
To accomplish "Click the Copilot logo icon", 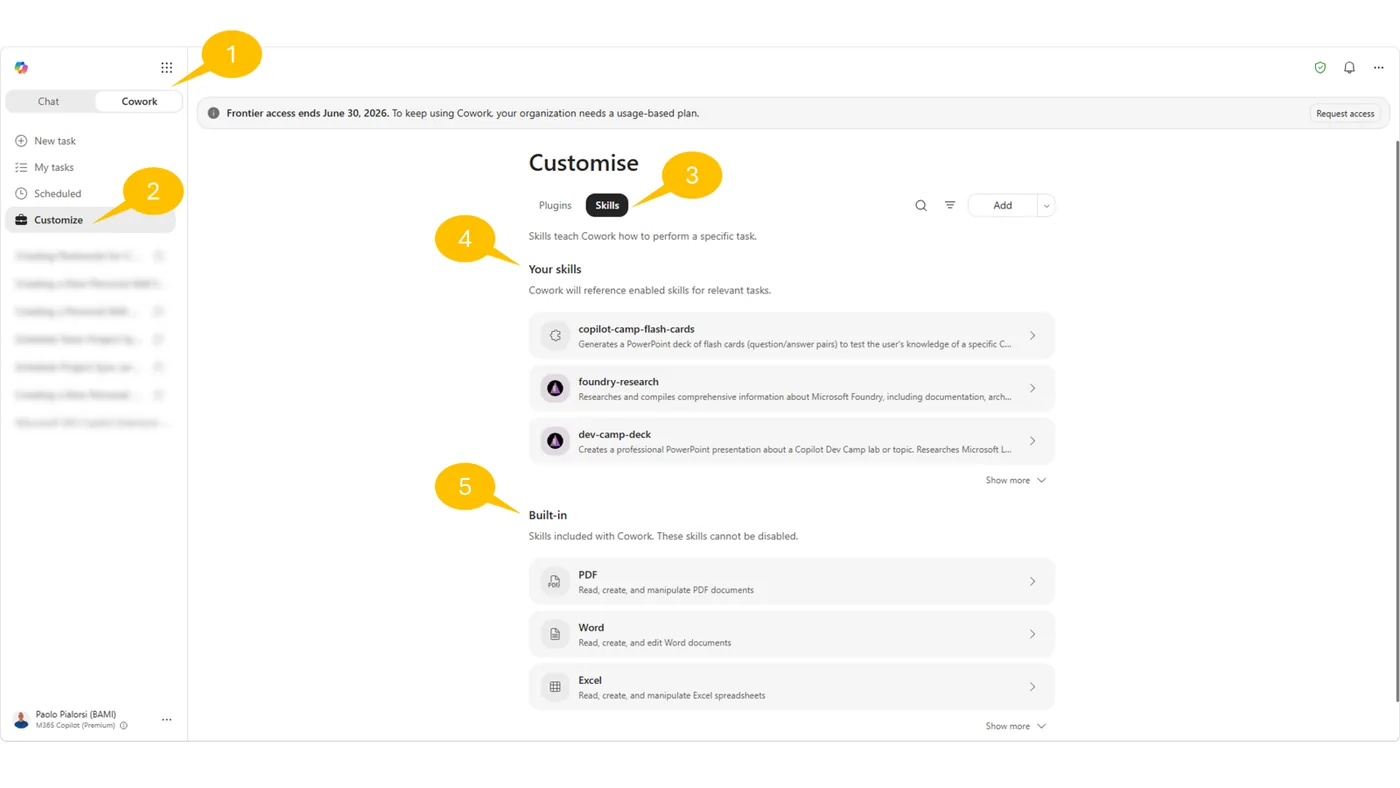I will point(21,68).
